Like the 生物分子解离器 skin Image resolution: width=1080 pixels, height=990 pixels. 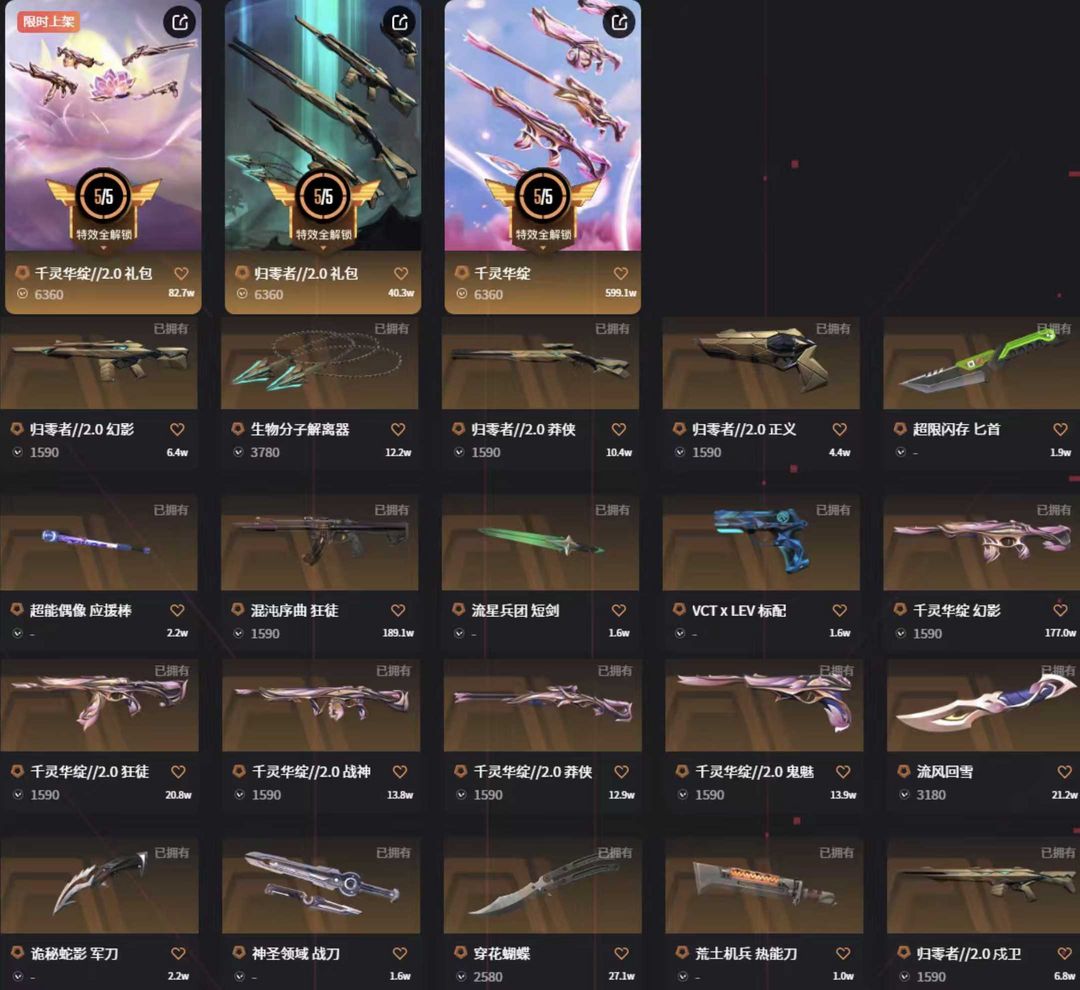[398, 429]
